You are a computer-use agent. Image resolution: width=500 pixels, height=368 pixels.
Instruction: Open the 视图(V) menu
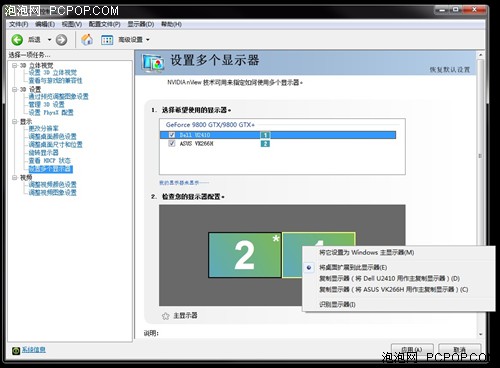pyautogui.click(x=72, y=24)
